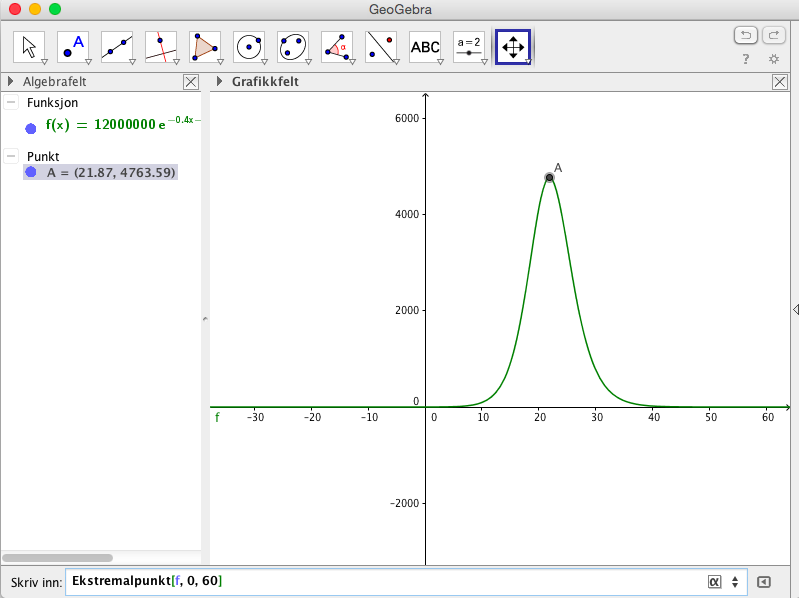Open the Polygon tool dropdown arrow

click(x=220, y=62)
